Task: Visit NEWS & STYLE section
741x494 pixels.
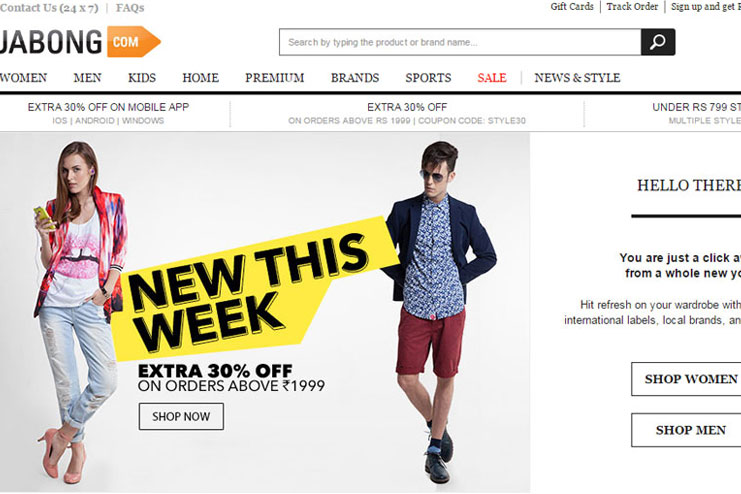Action: pyautogui.click(x=577, y=78)
